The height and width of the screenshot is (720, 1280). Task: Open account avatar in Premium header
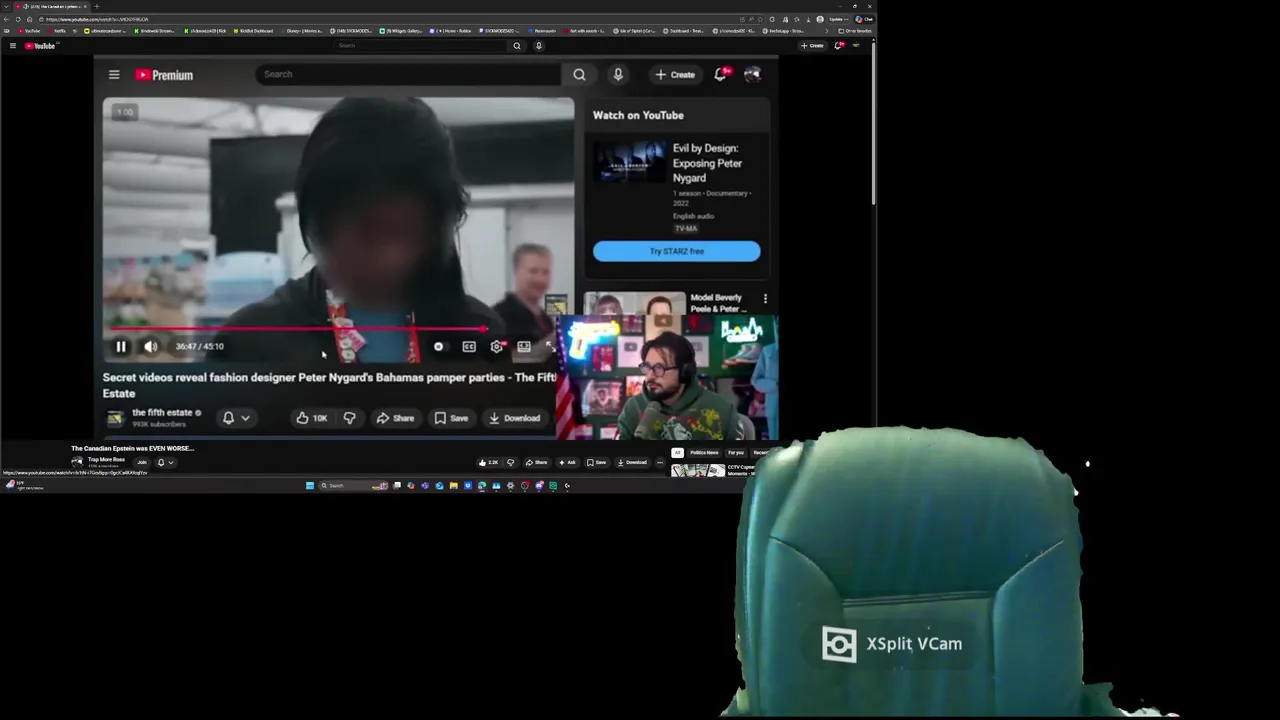752,74
